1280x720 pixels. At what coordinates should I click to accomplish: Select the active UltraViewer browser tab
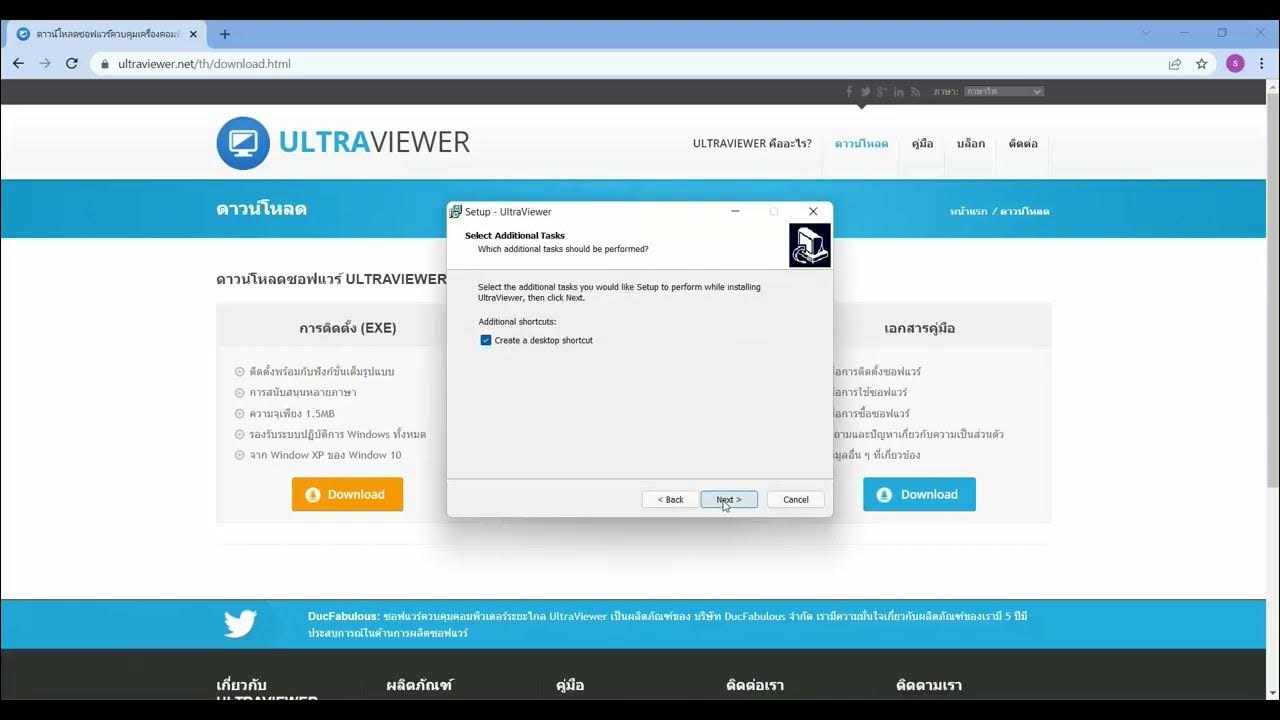105,34
